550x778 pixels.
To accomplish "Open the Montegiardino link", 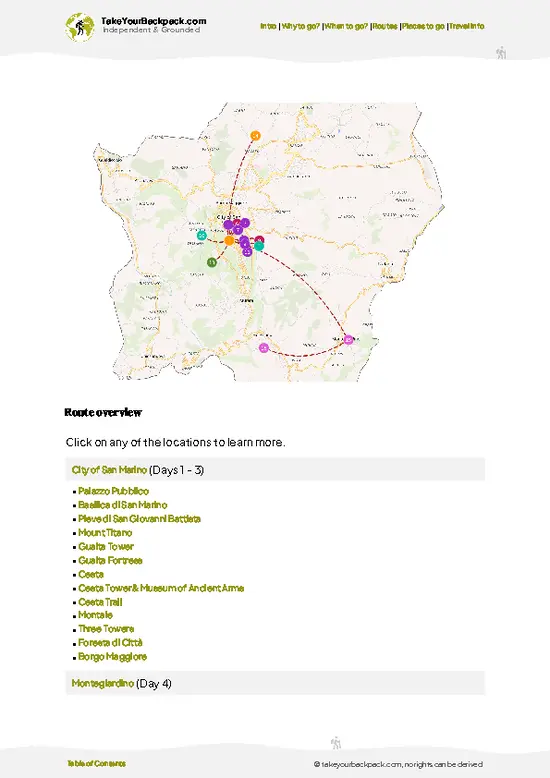I will [x=103, y=684].
